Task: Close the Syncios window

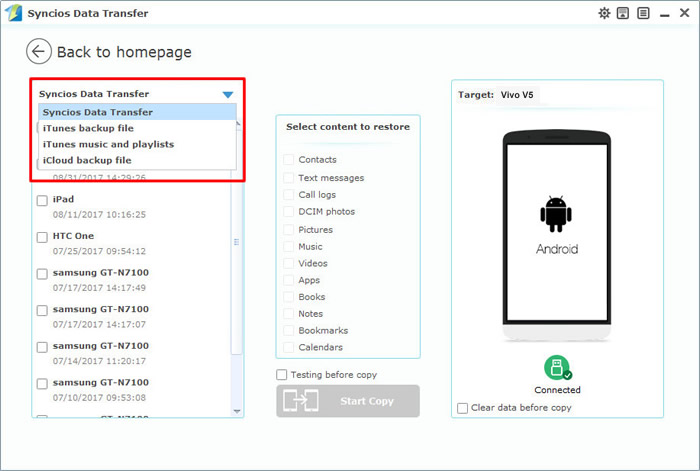Action: pyautogui.click(x=684, y=13)
